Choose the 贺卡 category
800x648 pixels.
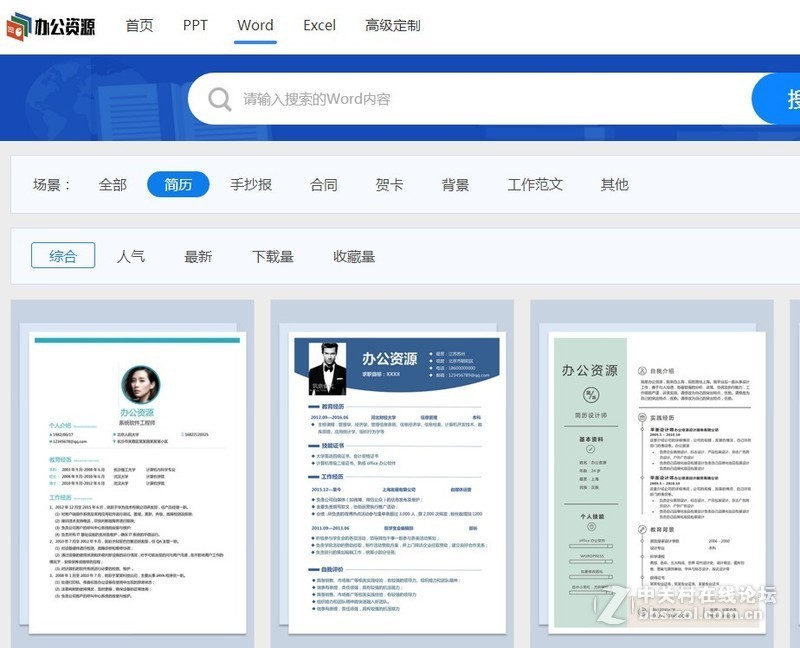388,185
